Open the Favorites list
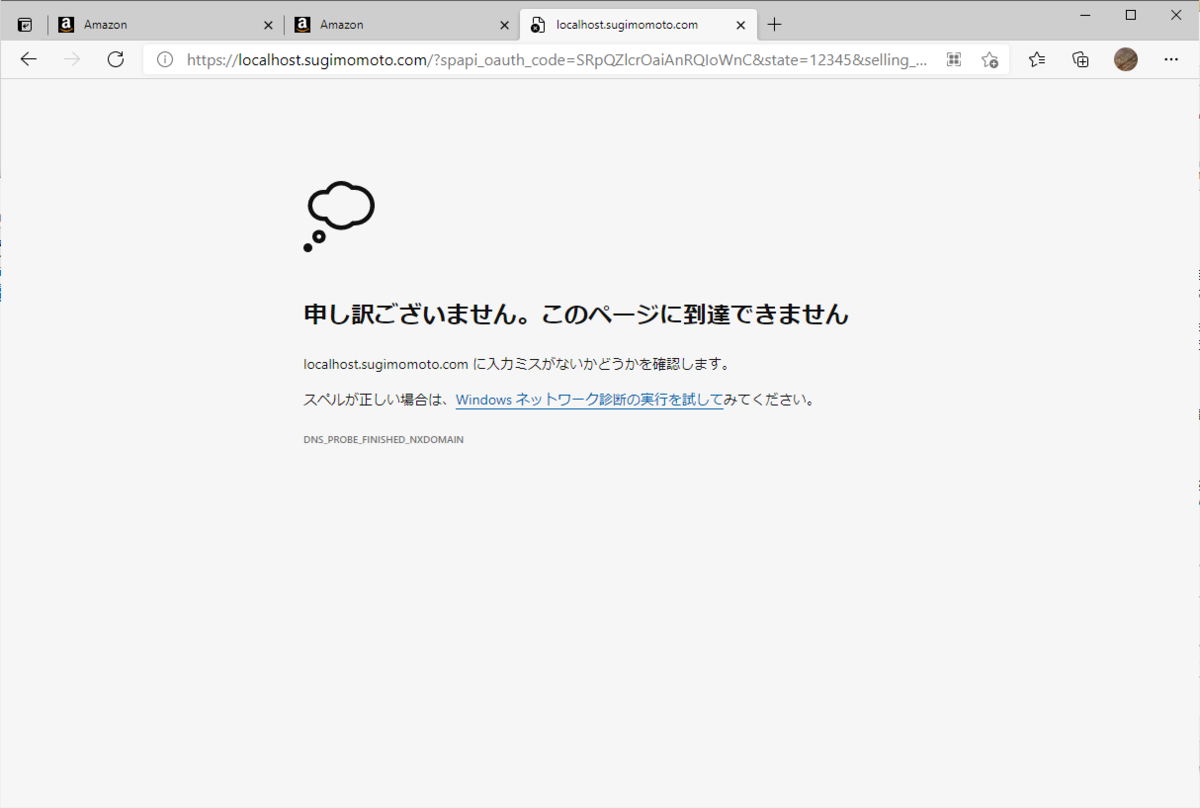Screen dimensions: 1200x808 (x=1036, y=59)
